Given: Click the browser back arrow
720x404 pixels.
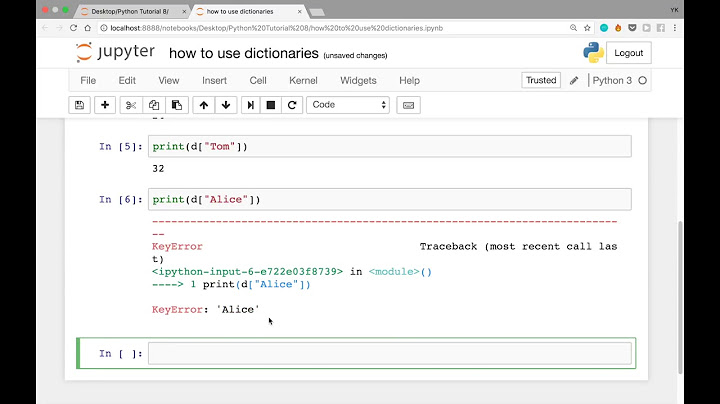Looking at the screenshot, I should [45, 28].
